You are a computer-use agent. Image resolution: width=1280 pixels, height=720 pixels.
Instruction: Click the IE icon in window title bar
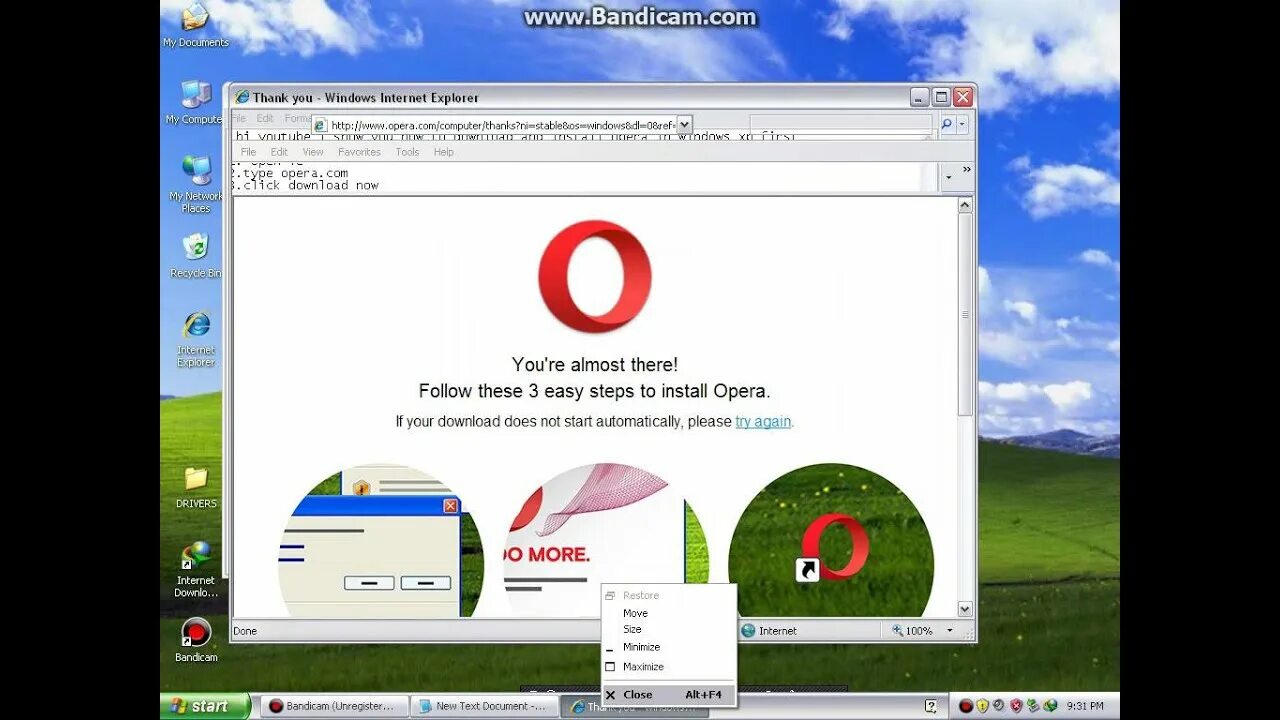(x=242, y=97)
